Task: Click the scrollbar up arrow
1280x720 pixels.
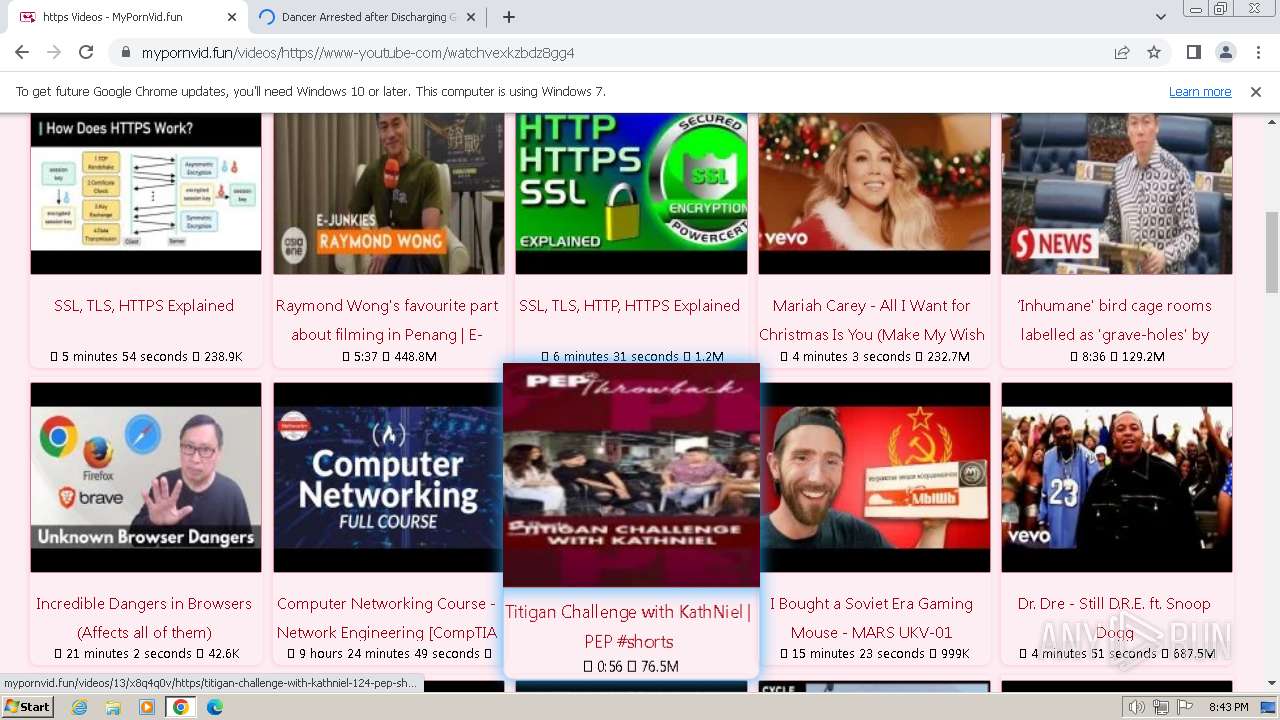Action: [x=1272, y=120]
